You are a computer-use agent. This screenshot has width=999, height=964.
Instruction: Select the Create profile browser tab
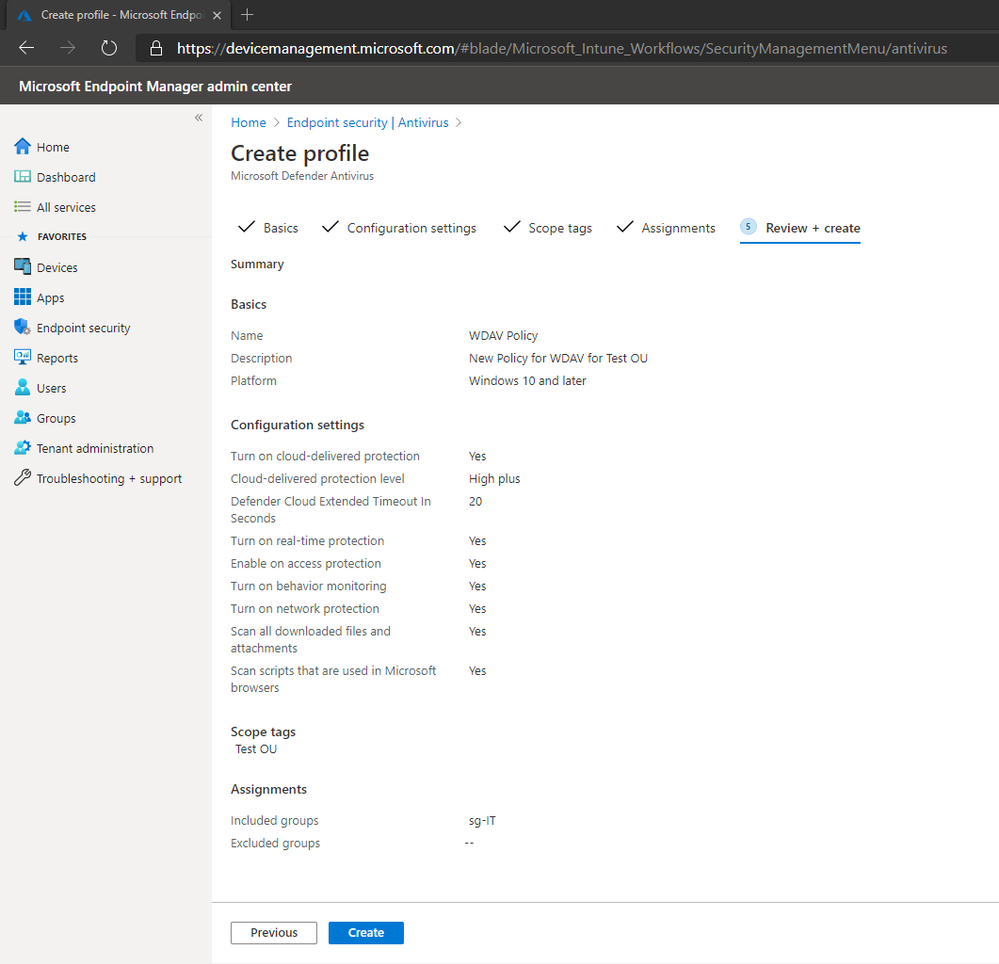coord(117,15)
